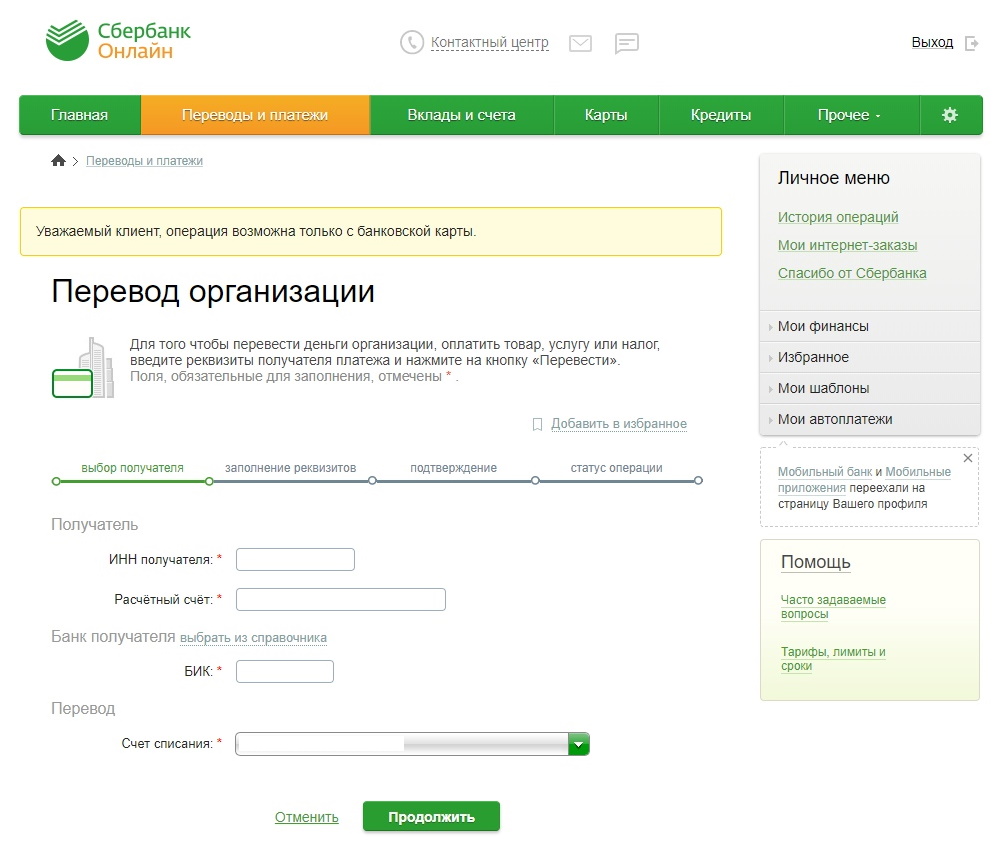Viewport: 1001px width, 848px height.
Task: Click the БИК input field
Action: click(284, 671)
